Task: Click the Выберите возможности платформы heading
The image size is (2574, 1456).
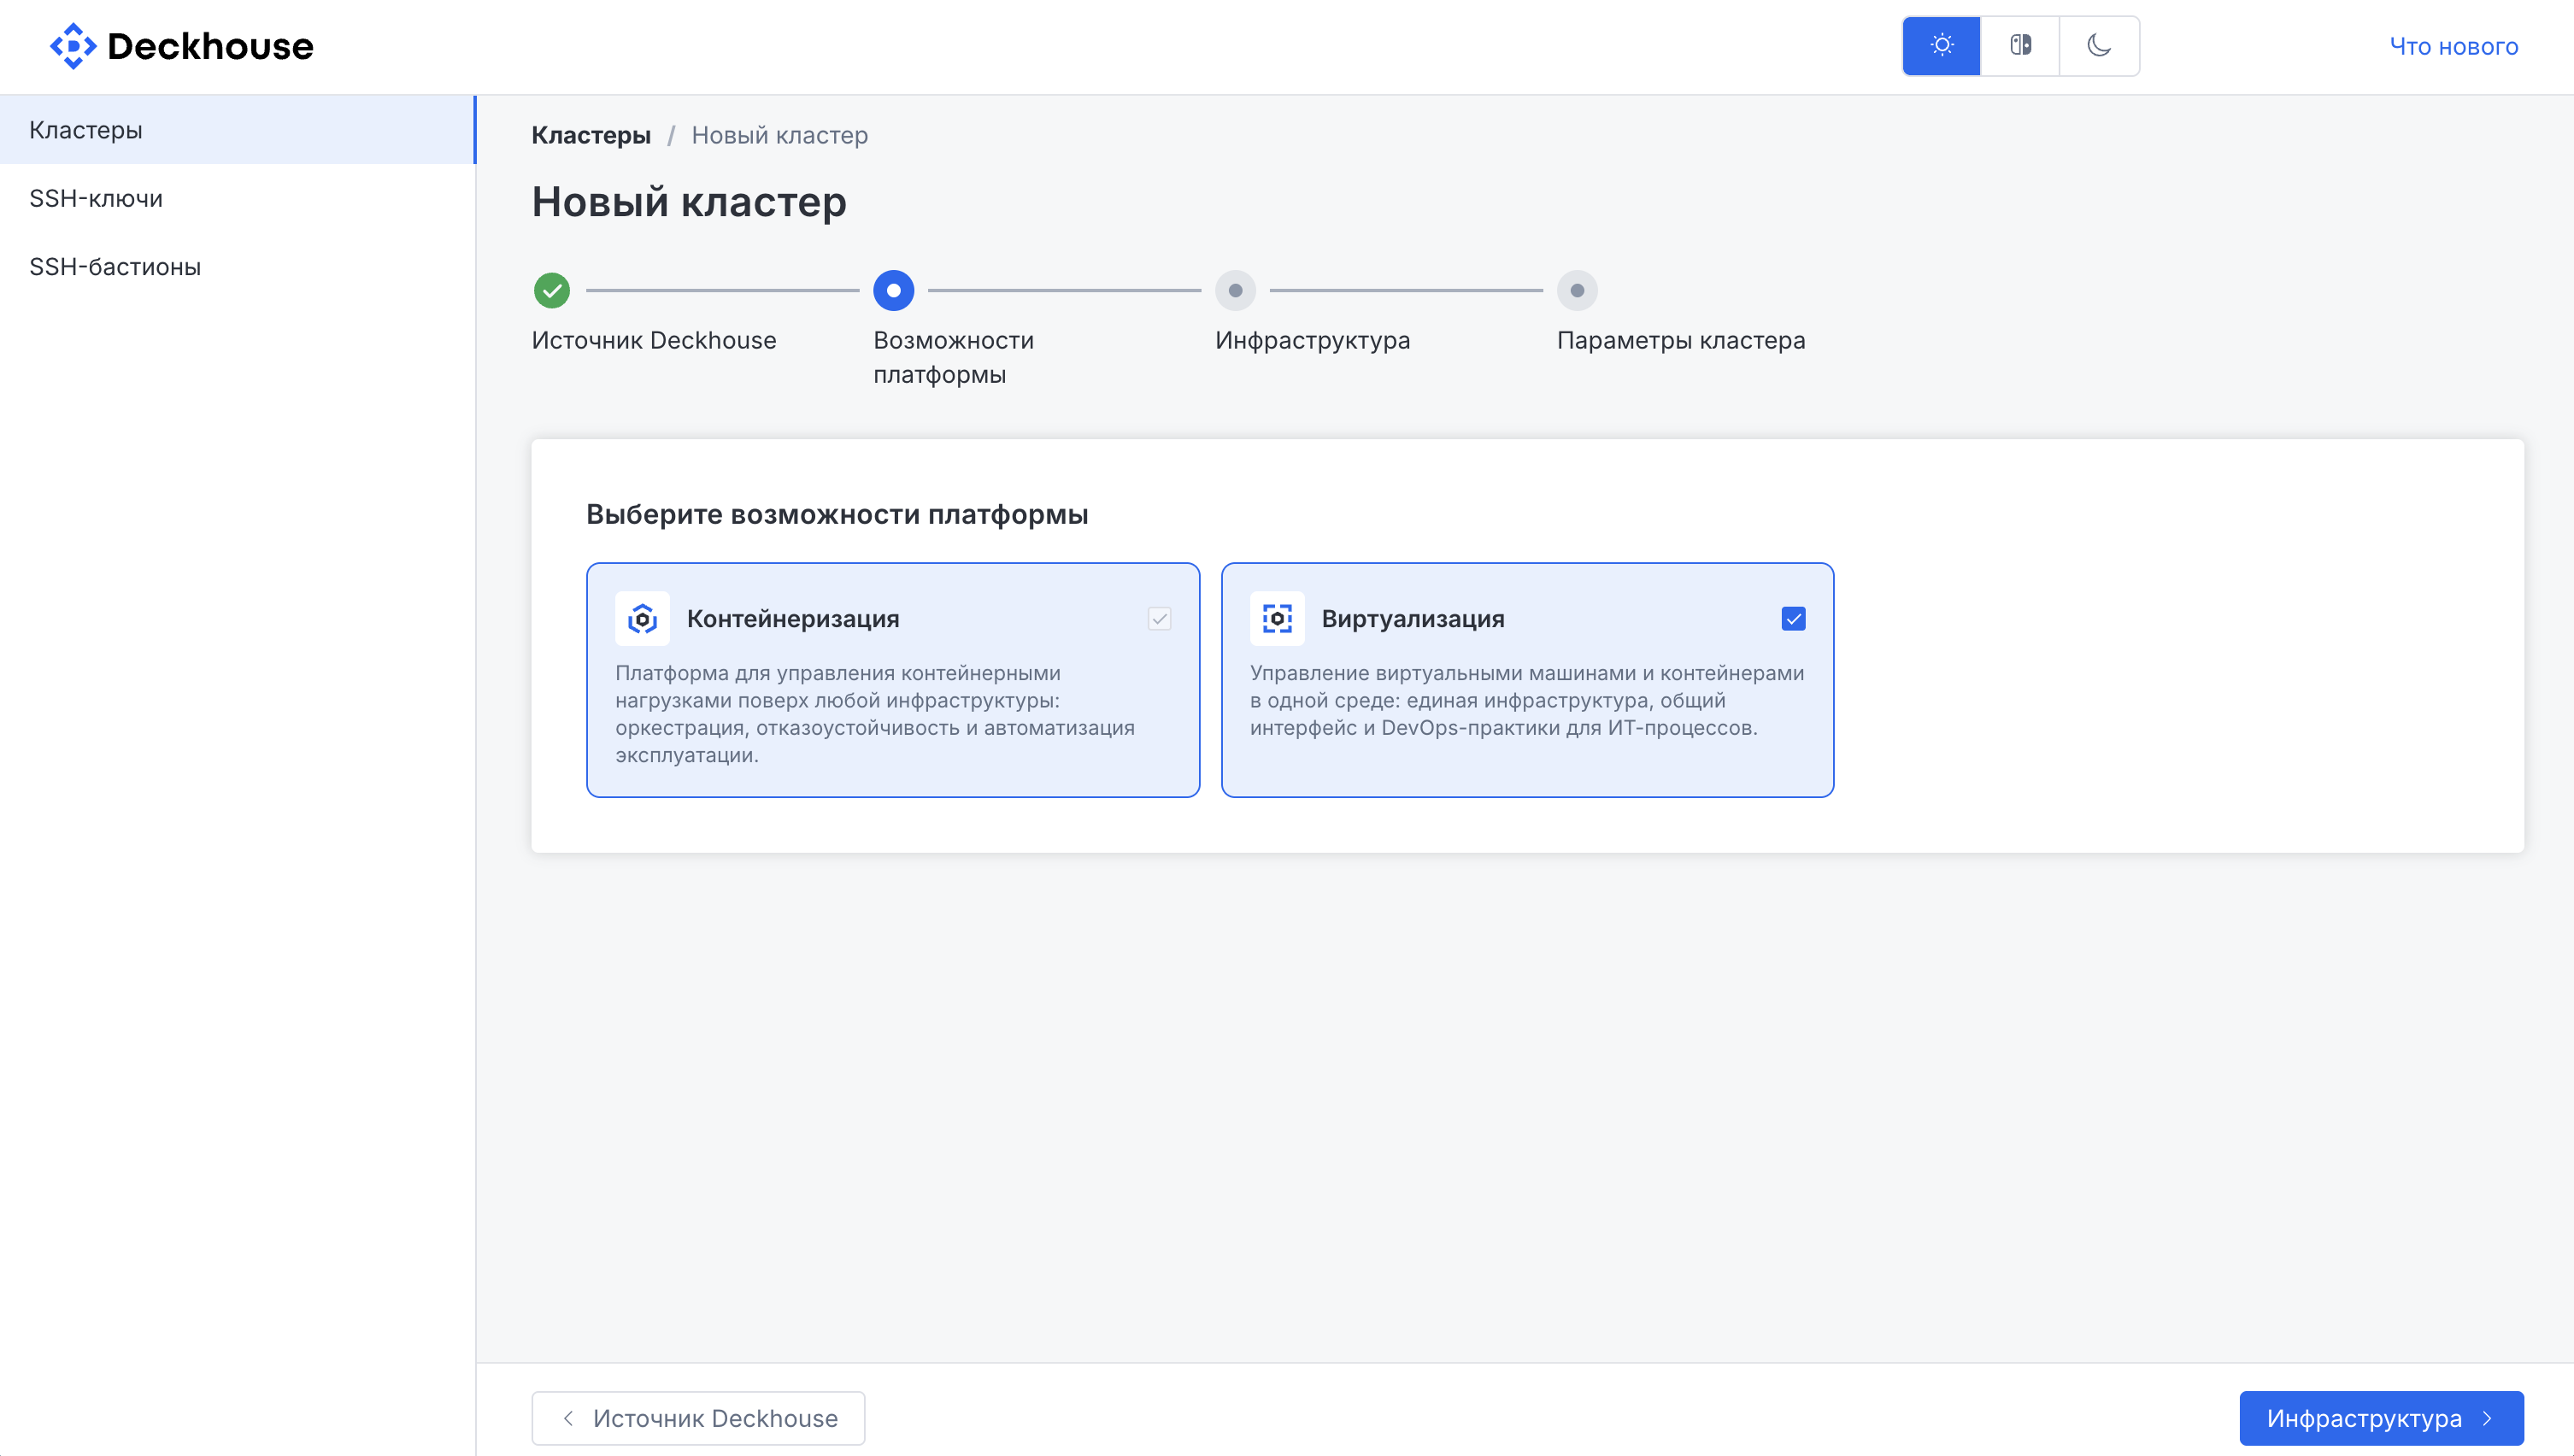Action: (x=837, y=514)
